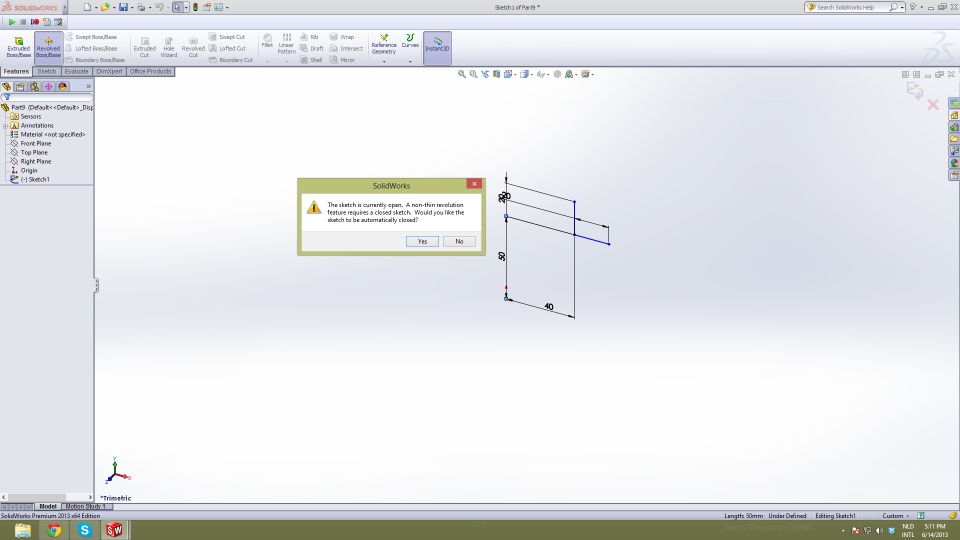Click the Revolved Cut tool

tap(193, 47)
